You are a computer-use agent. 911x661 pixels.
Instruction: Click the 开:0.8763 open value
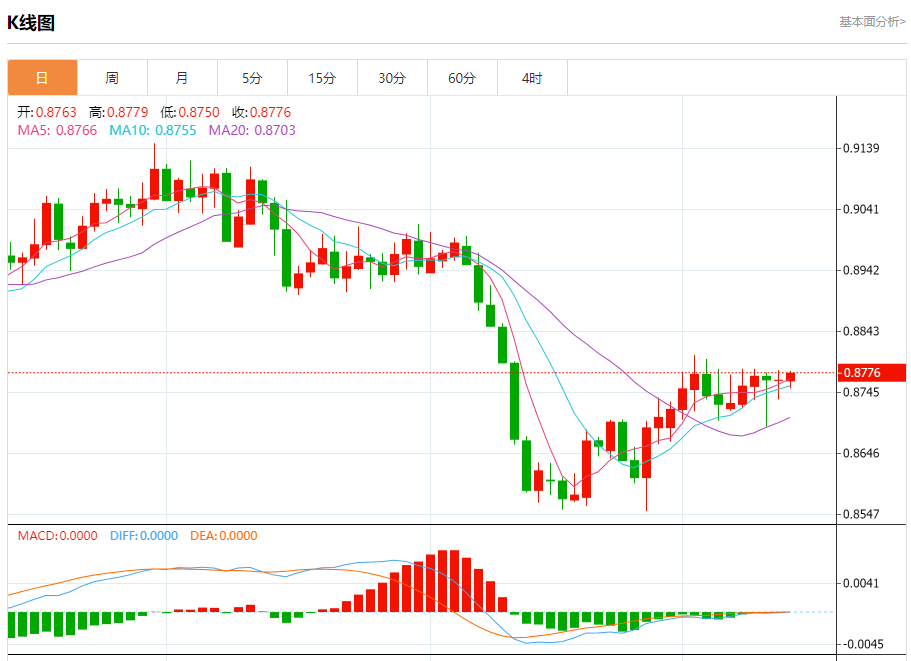pyautogui.click(x=47, y=112)
